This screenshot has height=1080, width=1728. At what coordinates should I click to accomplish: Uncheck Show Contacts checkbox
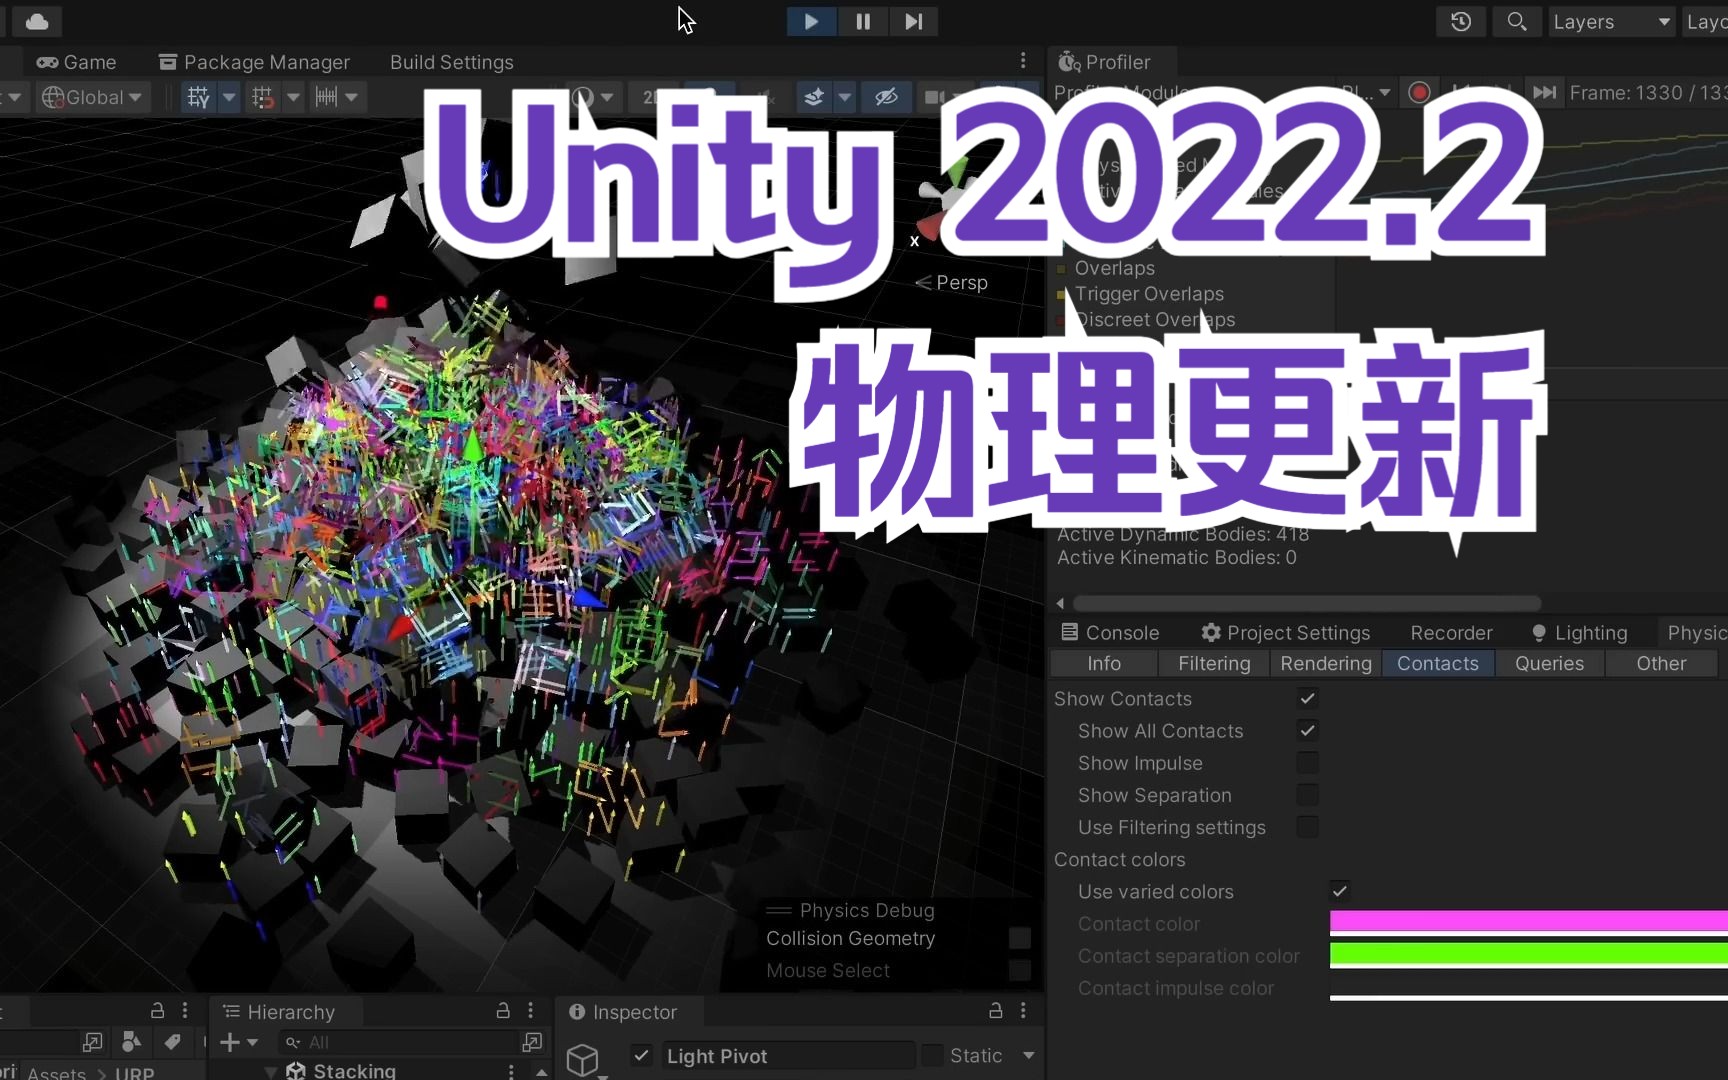click(1307, 698)
